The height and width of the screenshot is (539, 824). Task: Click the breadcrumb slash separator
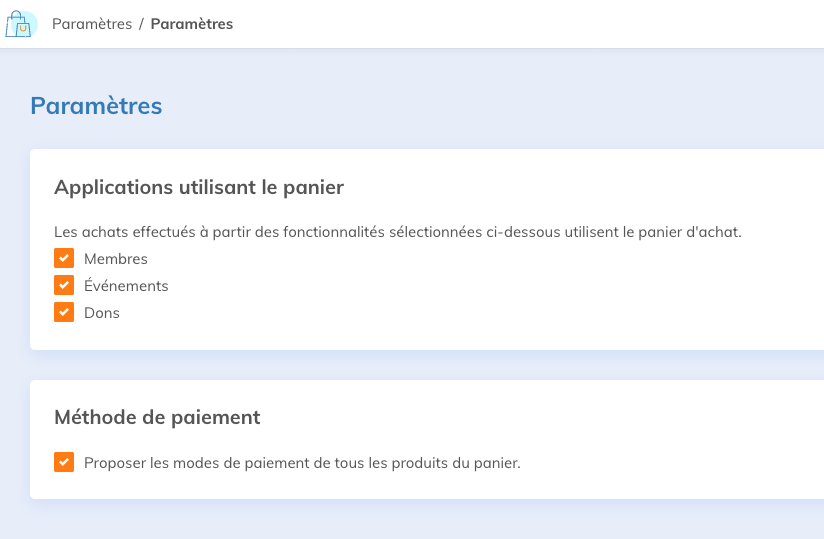coord(141,24)
